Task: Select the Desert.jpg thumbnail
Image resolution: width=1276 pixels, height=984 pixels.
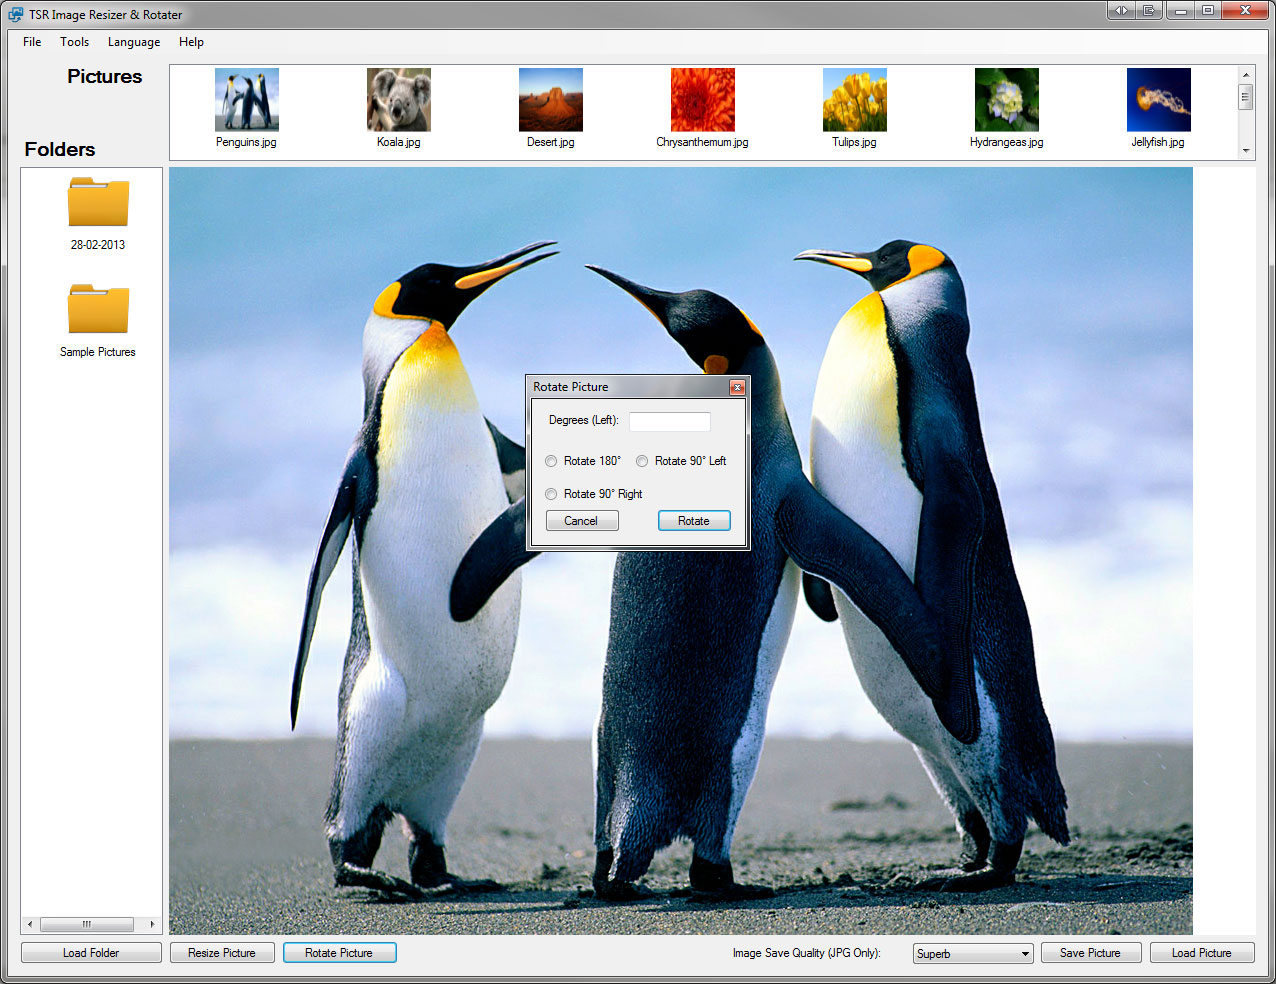Action: pos(550,100)
